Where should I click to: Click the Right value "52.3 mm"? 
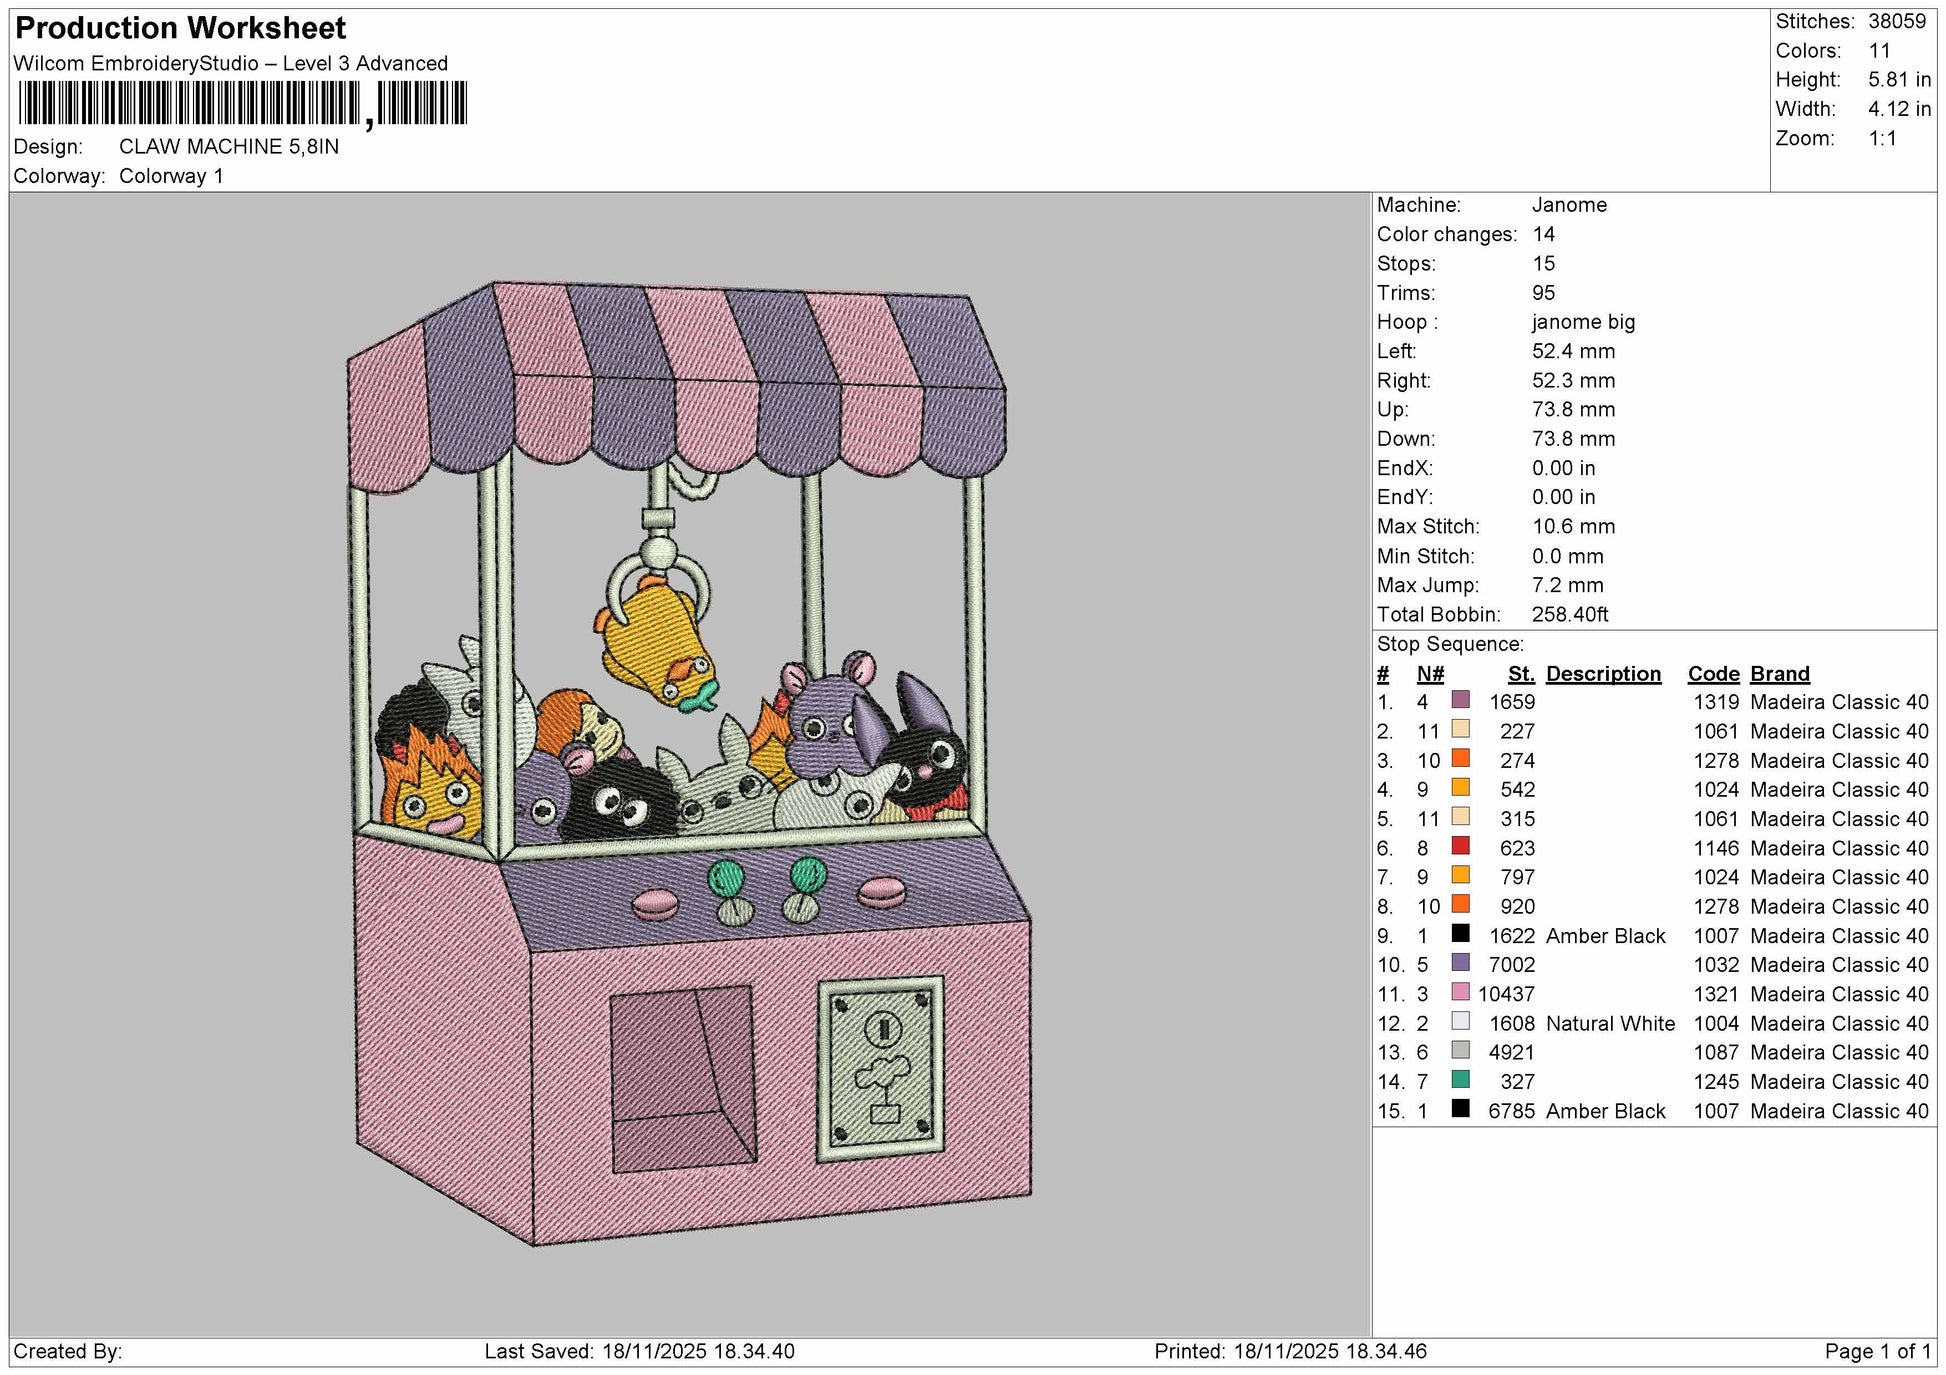point(1574,380)
